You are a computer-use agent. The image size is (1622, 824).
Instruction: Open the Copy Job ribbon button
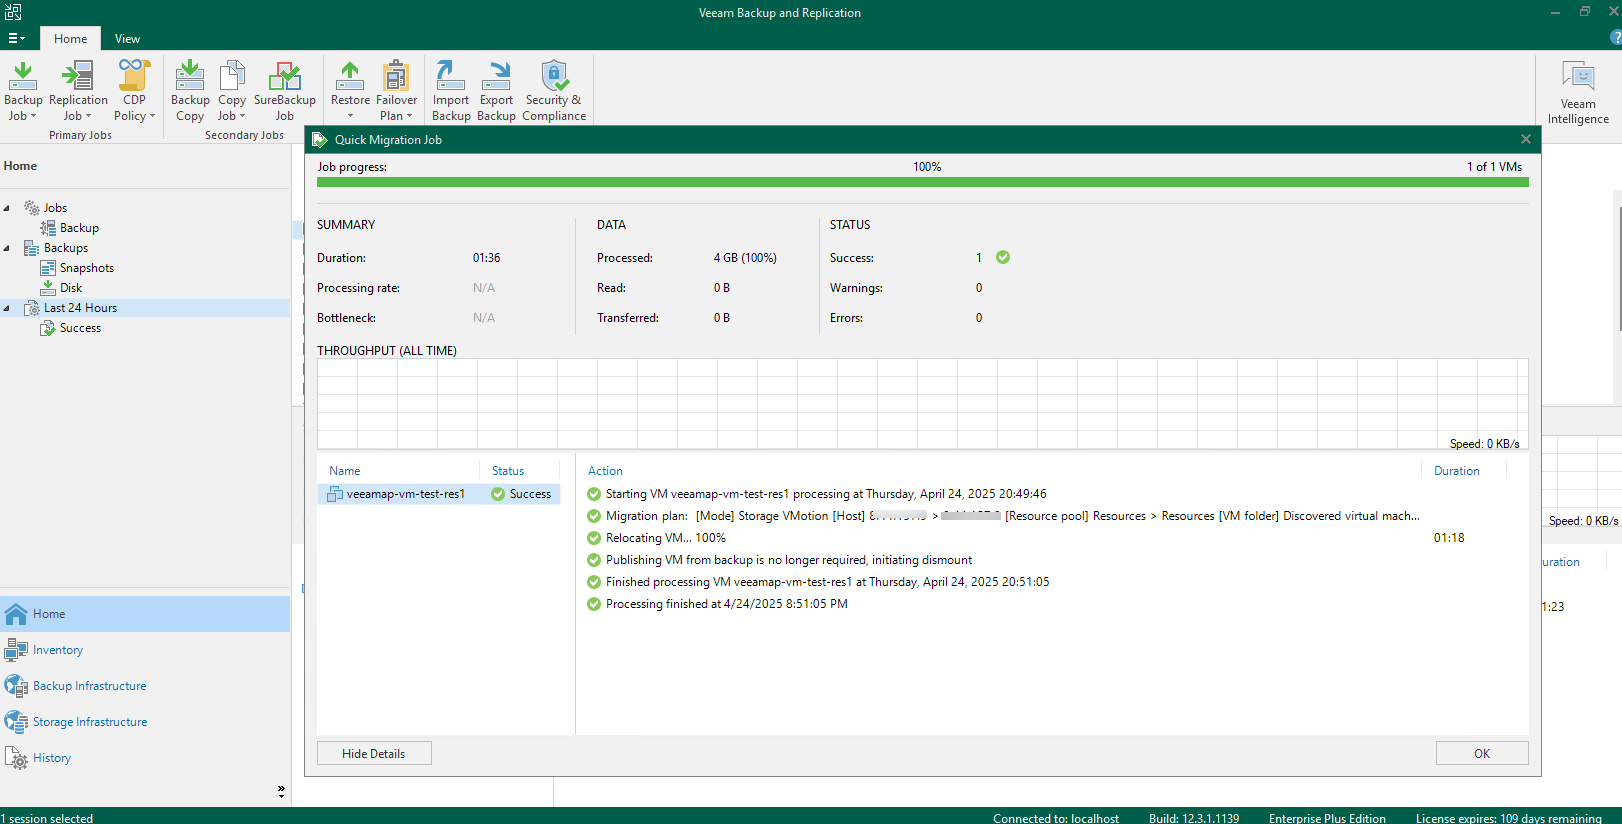[232, 91]
